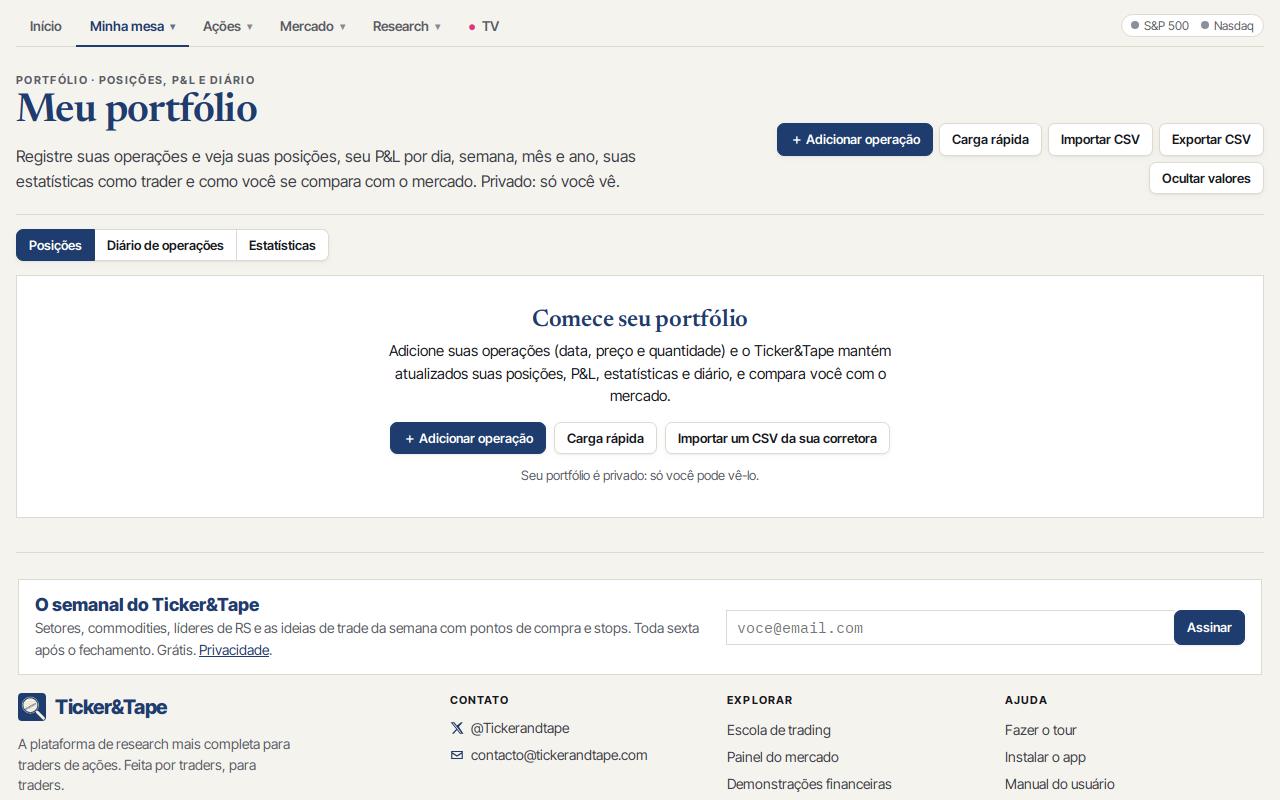Open the Painel do mercado link
This screenshot has width=1280, height=800.
tap(783, 757)
